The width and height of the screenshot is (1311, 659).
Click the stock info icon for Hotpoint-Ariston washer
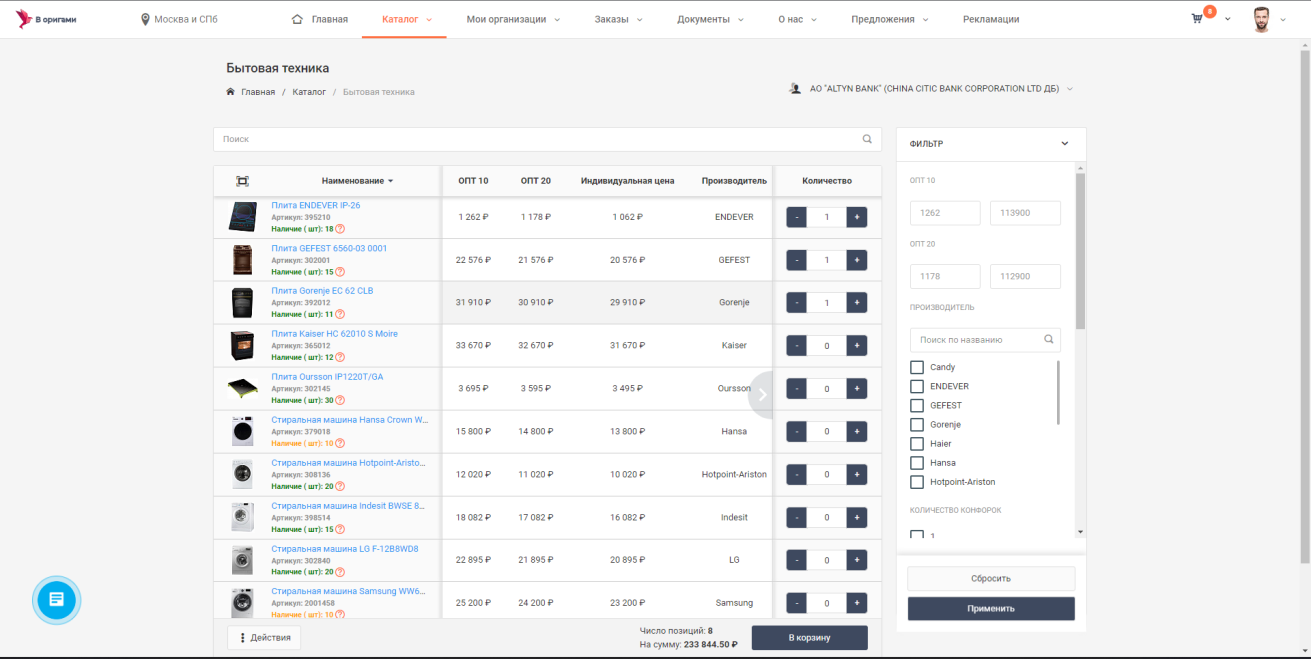click(340, 486)
